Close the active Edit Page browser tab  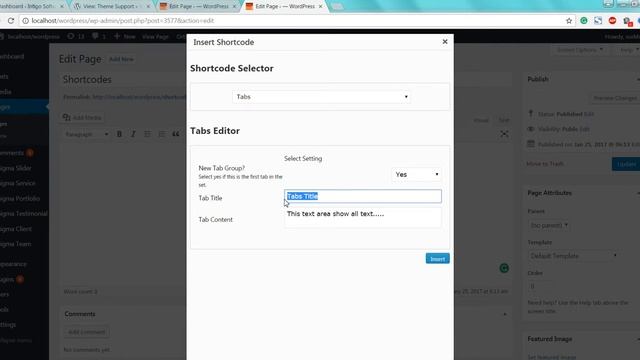pyautogui.click(x=320, y=7)
